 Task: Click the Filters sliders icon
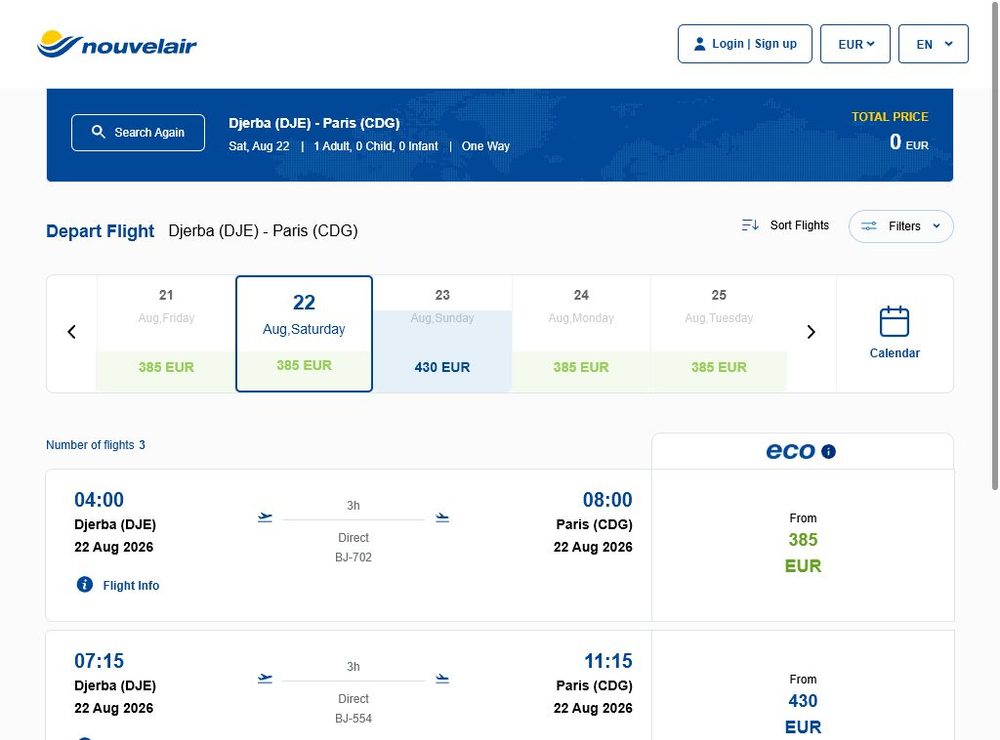click(869, 226)
